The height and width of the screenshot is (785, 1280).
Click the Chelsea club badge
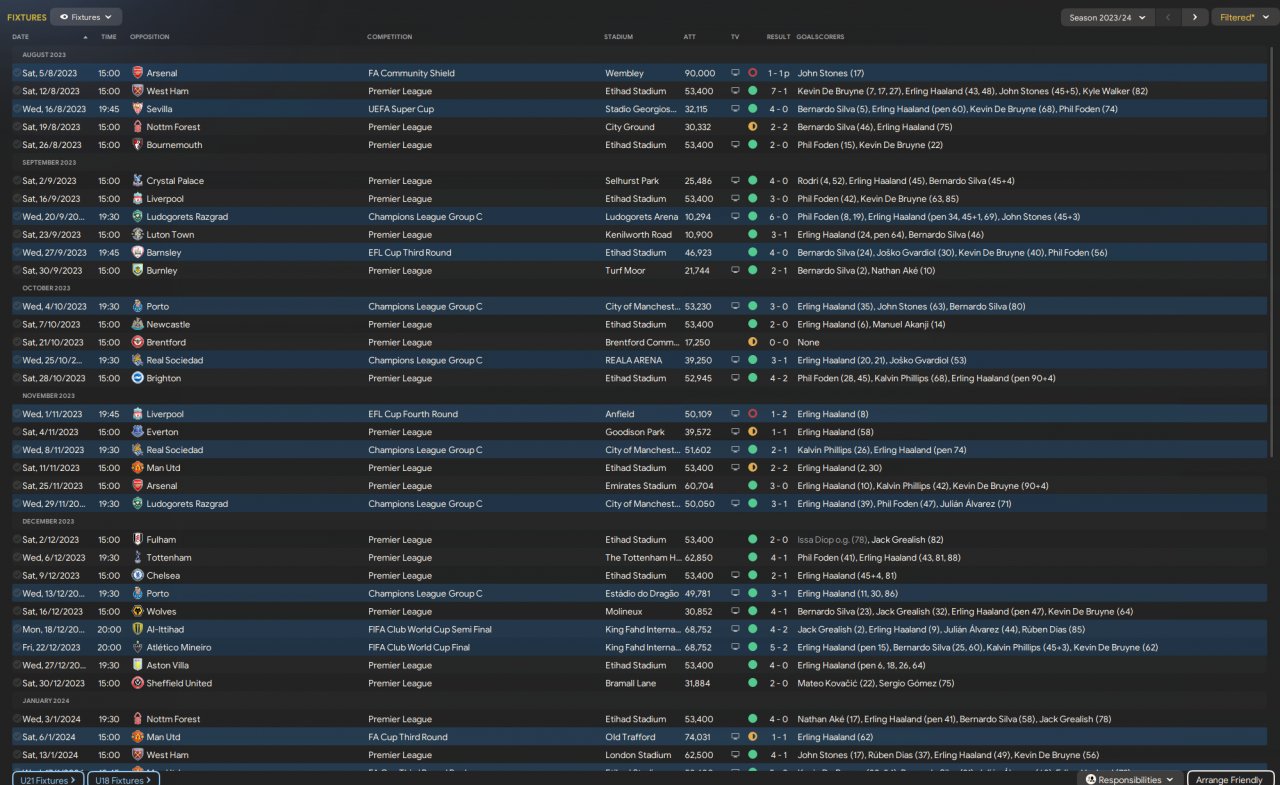[137, 576]
